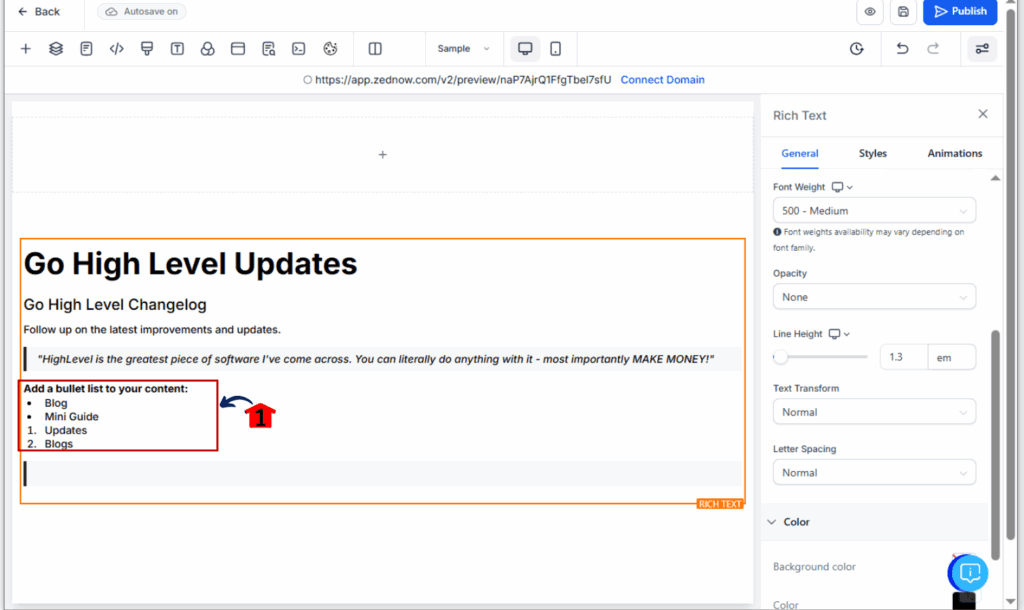The height and width of the screenshot is (610, 1024).
Task: Open the pages document icon in toolbar
Action: click(86, 49)
